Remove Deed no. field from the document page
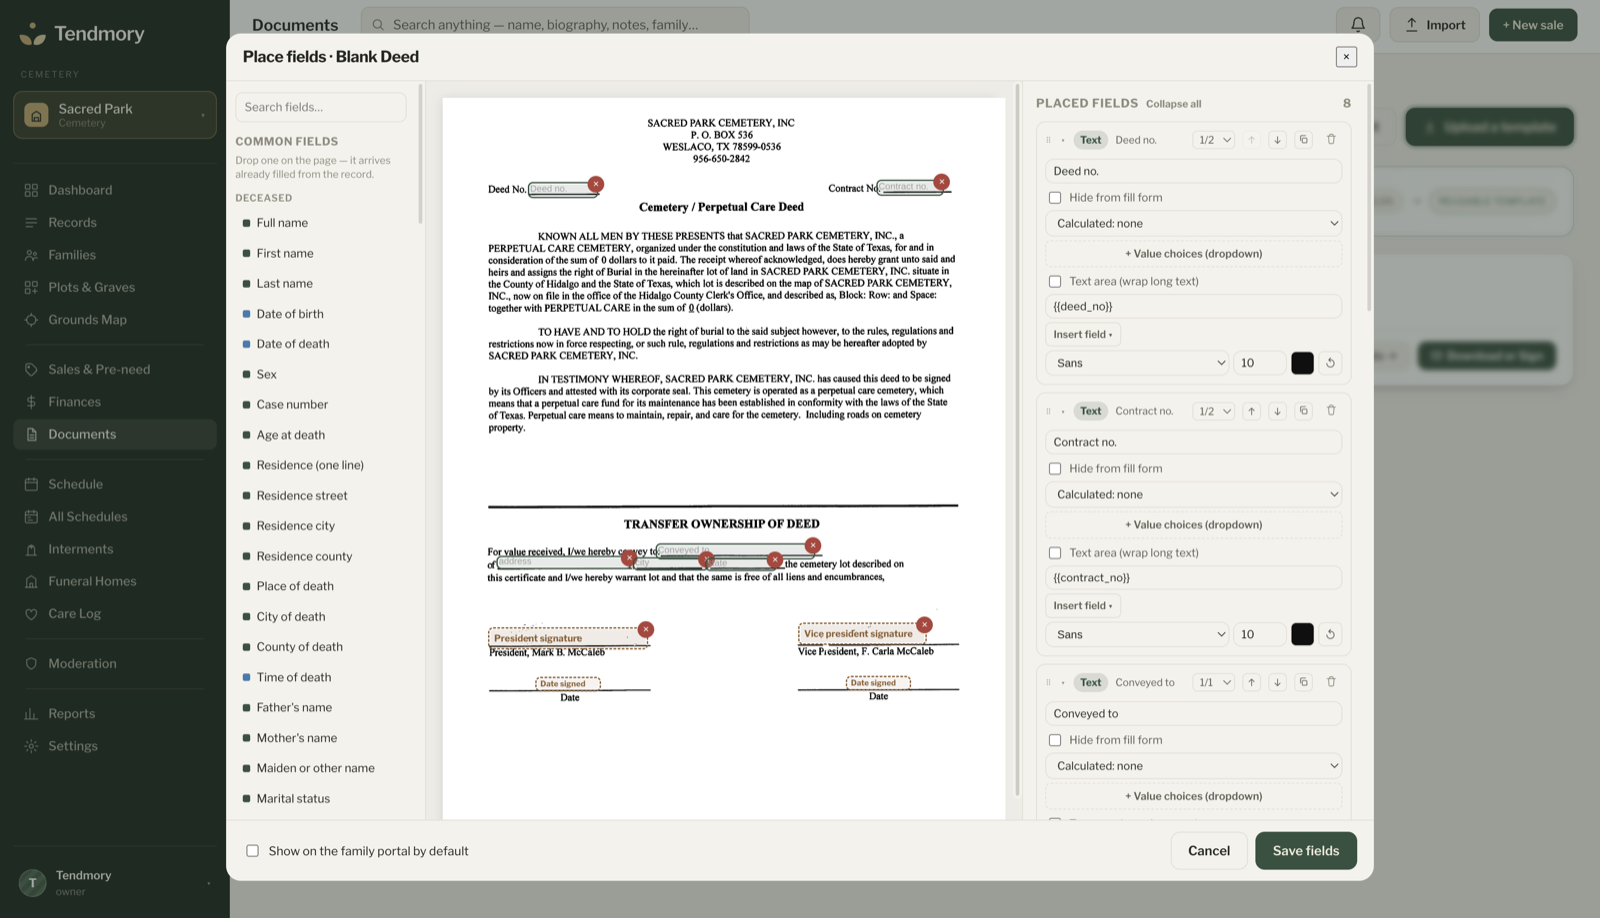Screen dimensions: 1600x918 (x=596, y=184)
